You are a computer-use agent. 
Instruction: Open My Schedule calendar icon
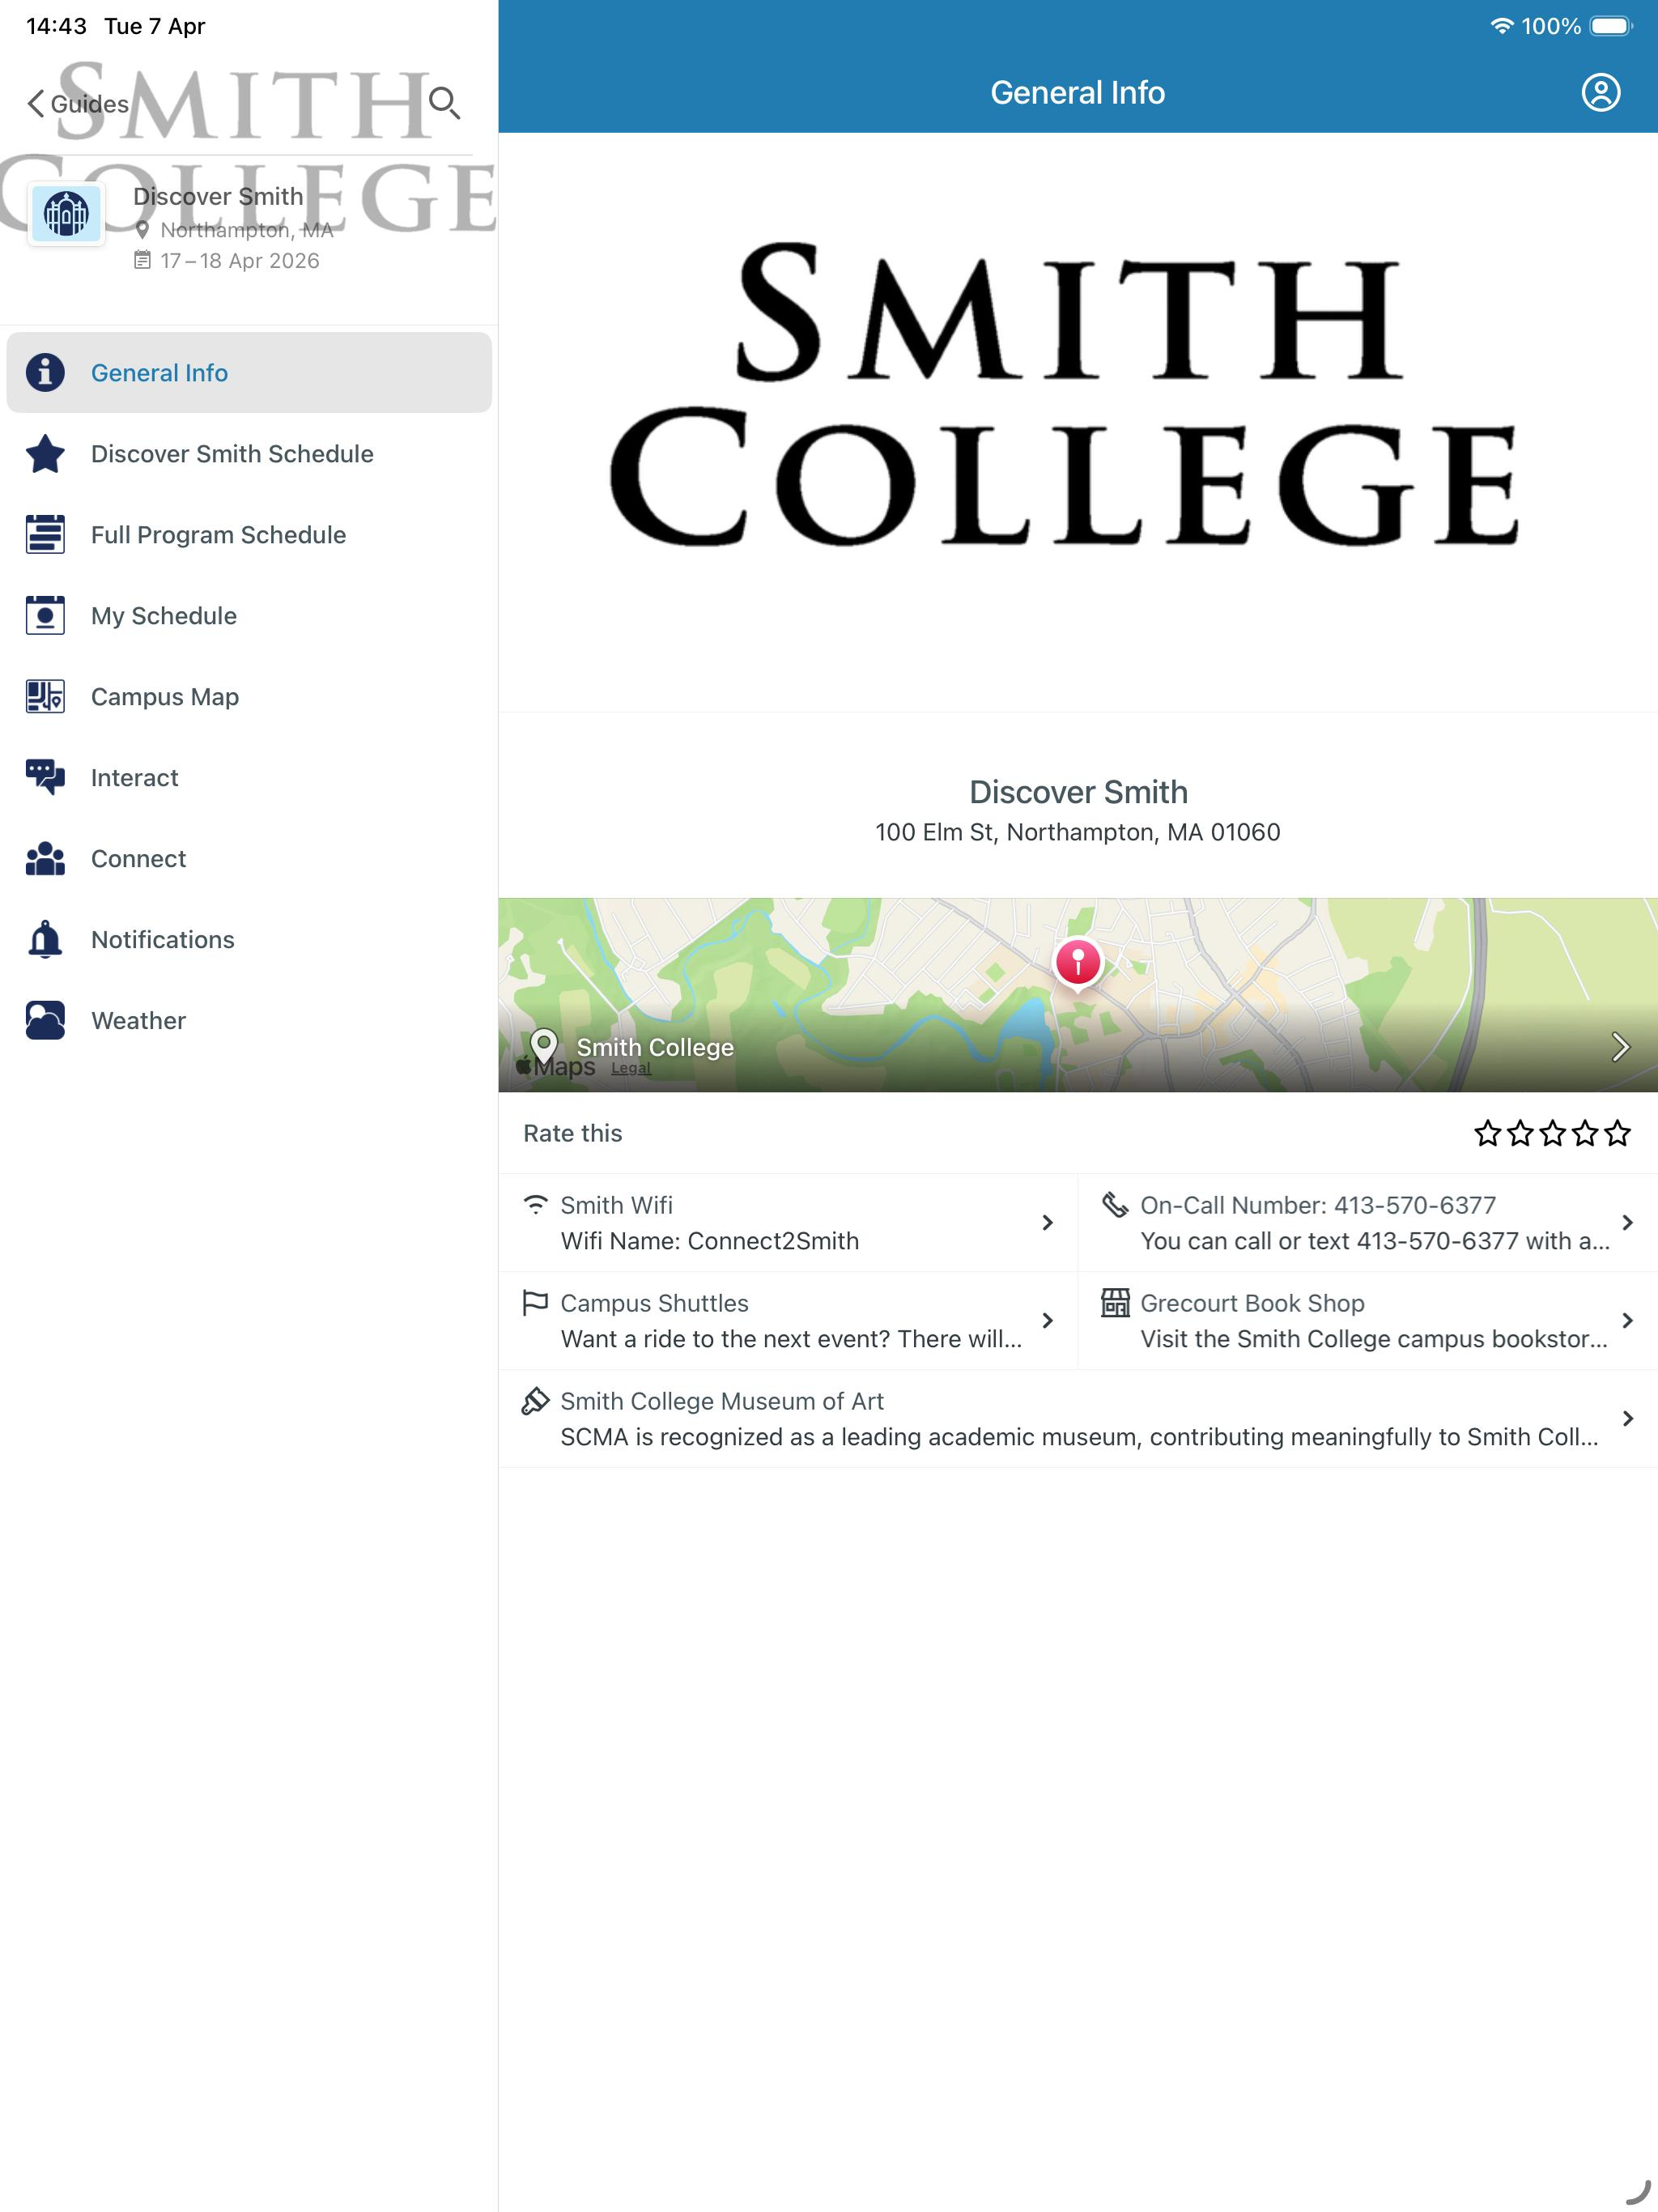click(x=45, y=615)
